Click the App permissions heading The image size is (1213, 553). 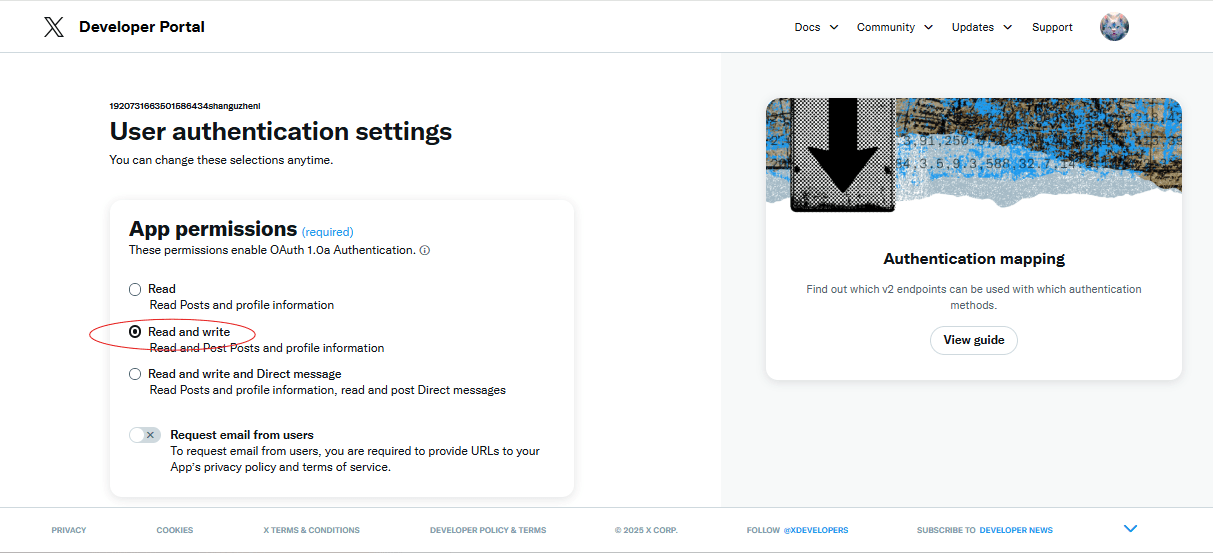(x=213, y=229)
